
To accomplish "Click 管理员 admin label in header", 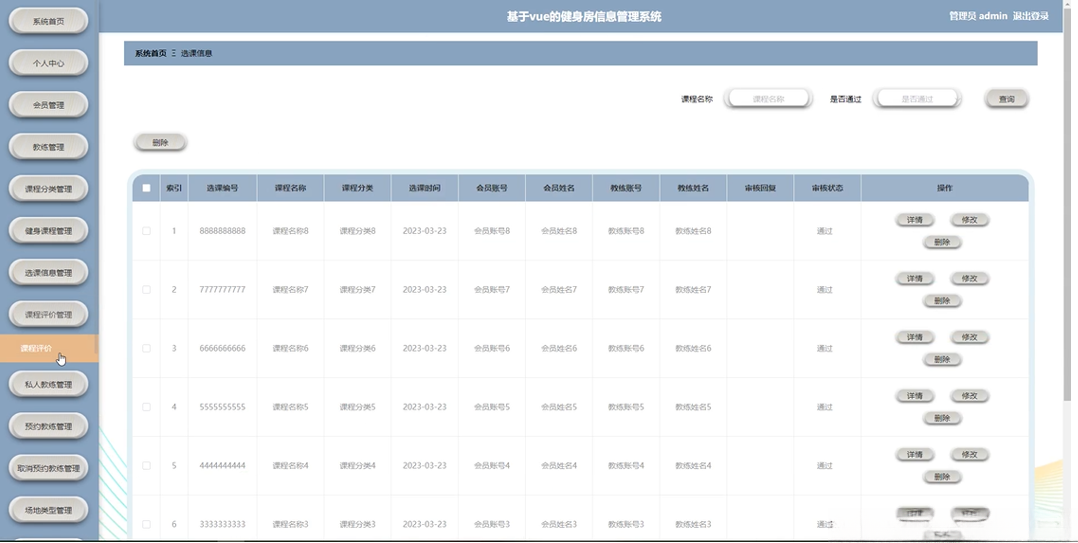I will pyautogui.click(x=978, y=16).
